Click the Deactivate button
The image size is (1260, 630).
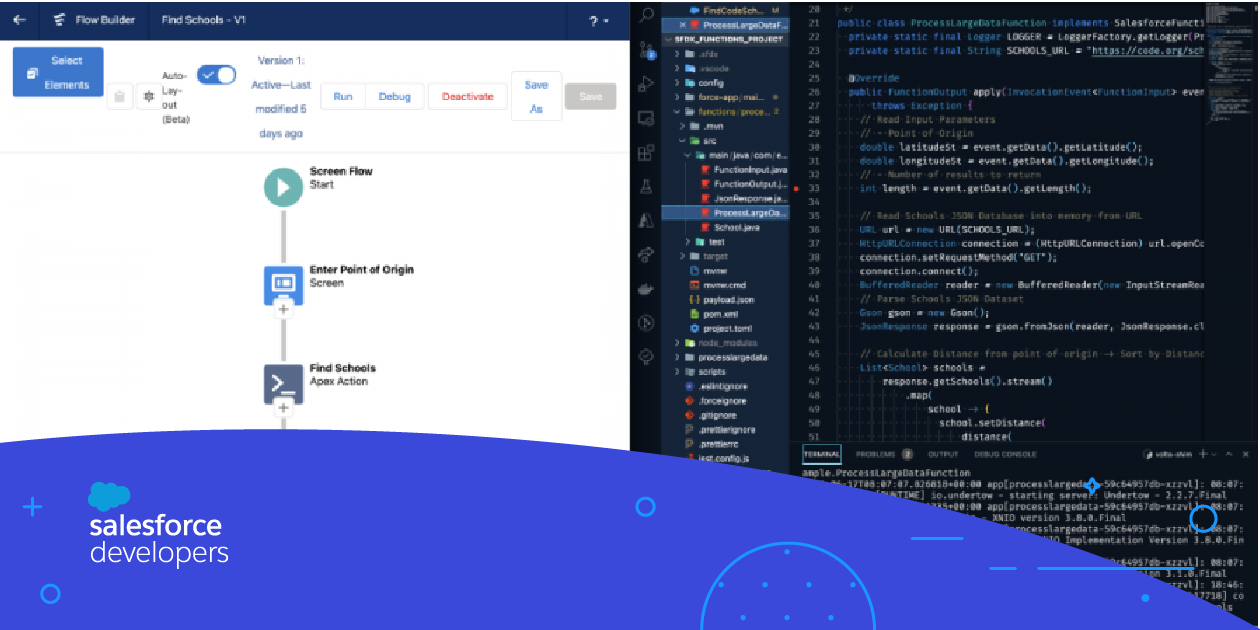pyautogui.click(x=467, y=97)
